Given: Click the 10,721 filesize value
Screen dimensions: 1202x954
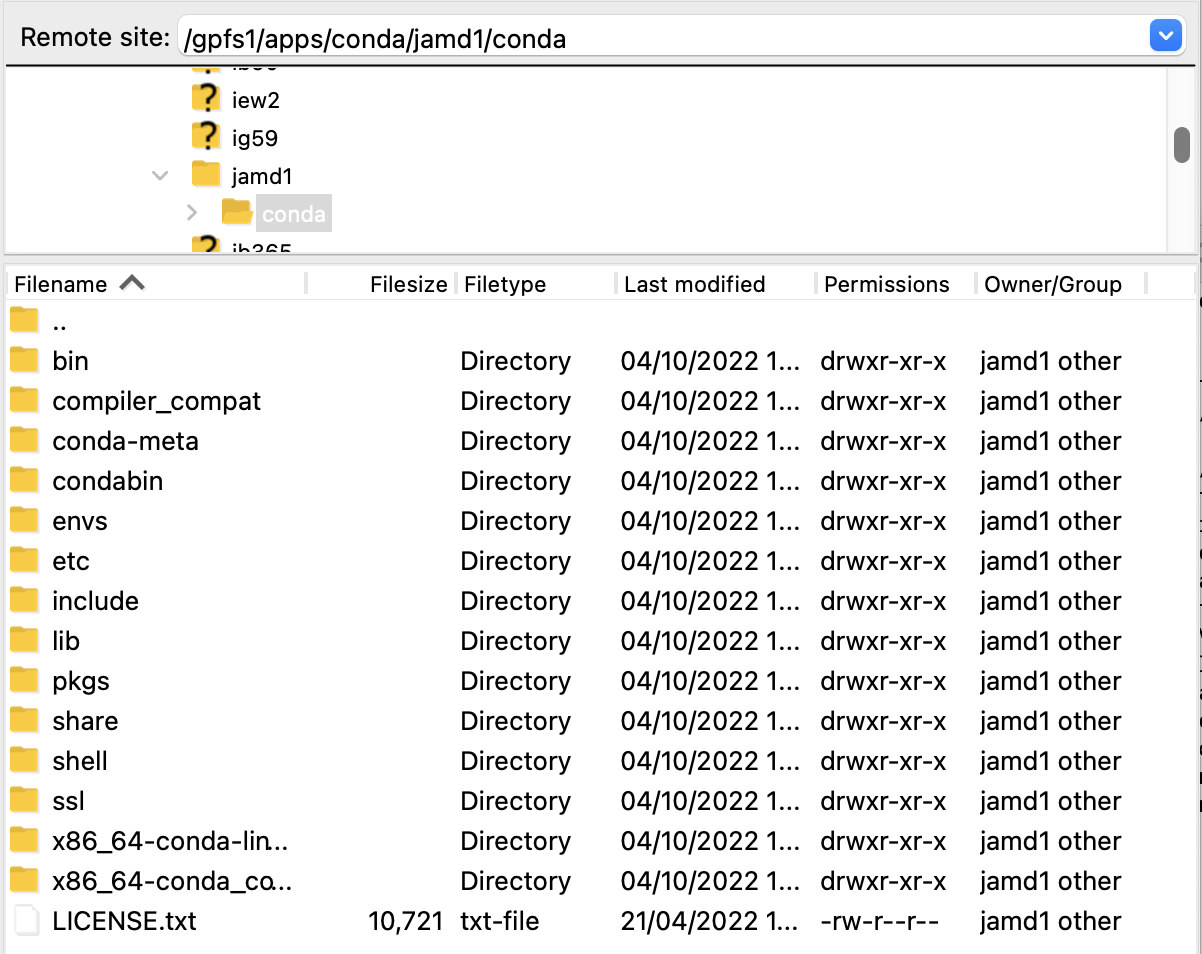Looking at the screenshot, I should 405,921.
